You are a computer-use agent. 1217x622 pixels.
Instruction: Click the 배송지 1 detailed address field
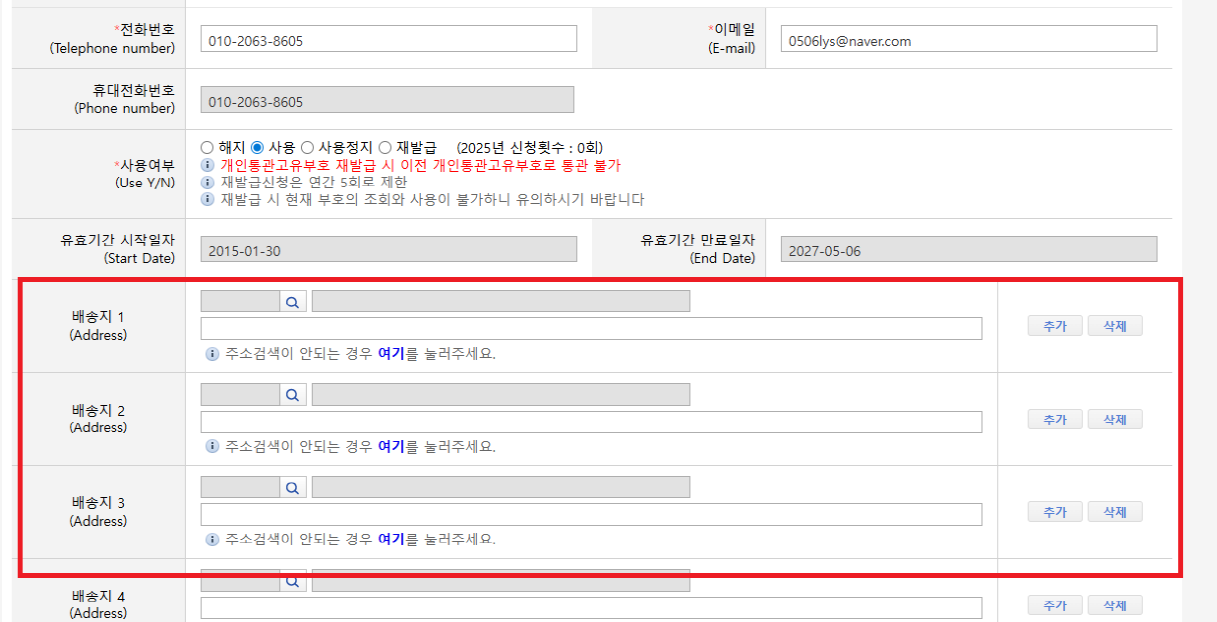(591, 329)
